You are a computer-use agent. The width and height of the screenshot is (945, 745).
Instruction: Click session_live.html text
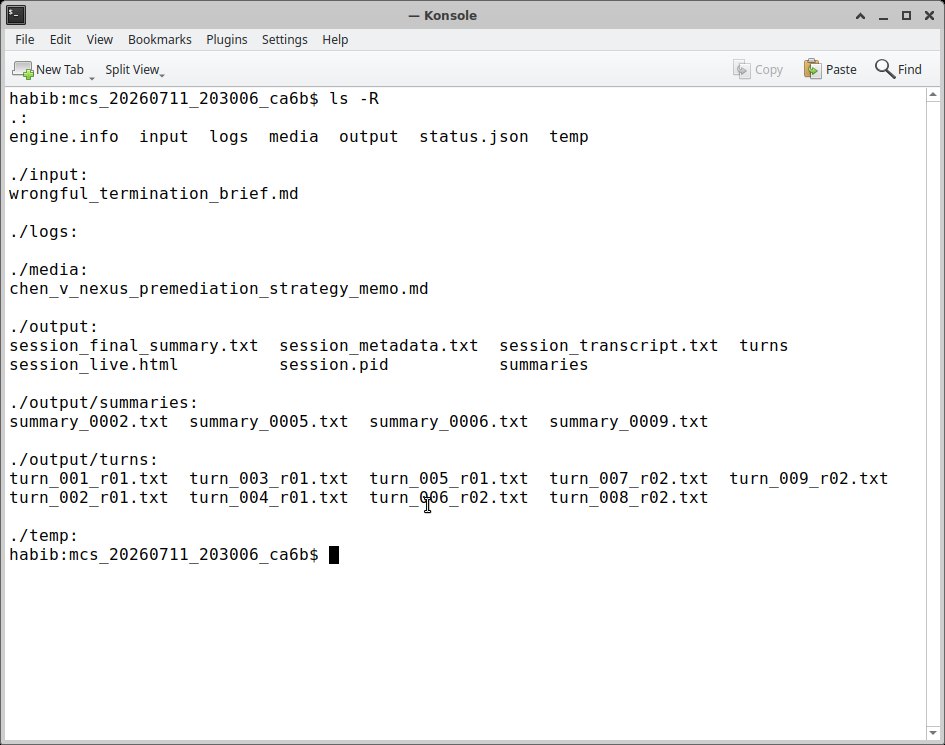click(93, 365)
